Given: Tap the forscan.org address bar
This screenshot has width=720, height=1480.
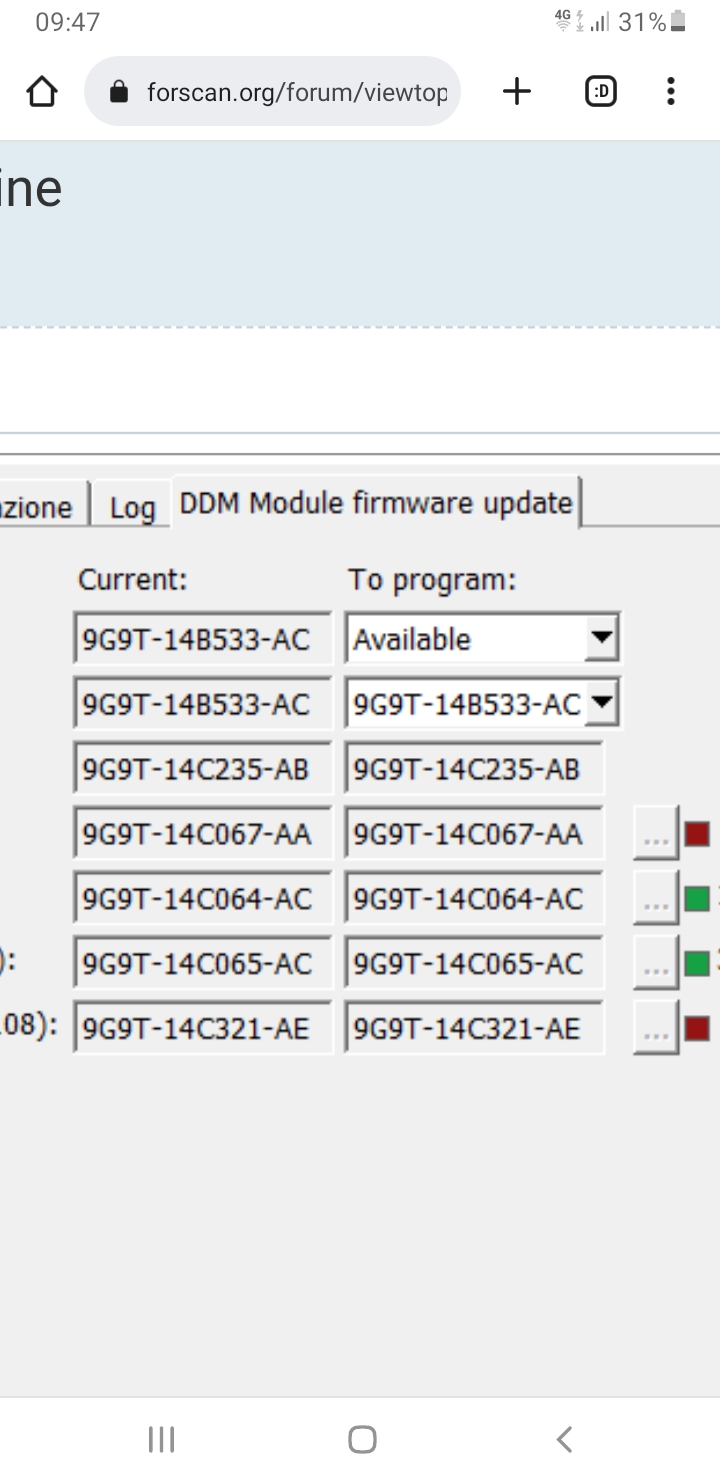Looking at the screenshot, I should [290, 91].
